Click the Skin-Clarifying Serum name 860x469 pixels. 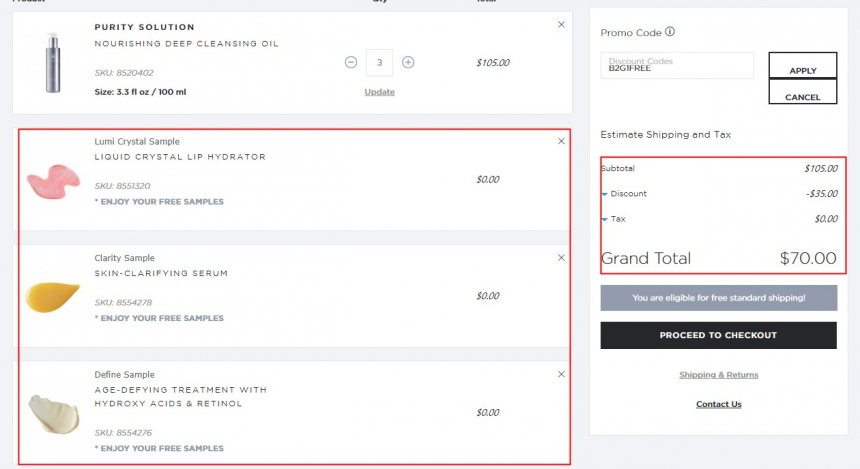[161, 273]
